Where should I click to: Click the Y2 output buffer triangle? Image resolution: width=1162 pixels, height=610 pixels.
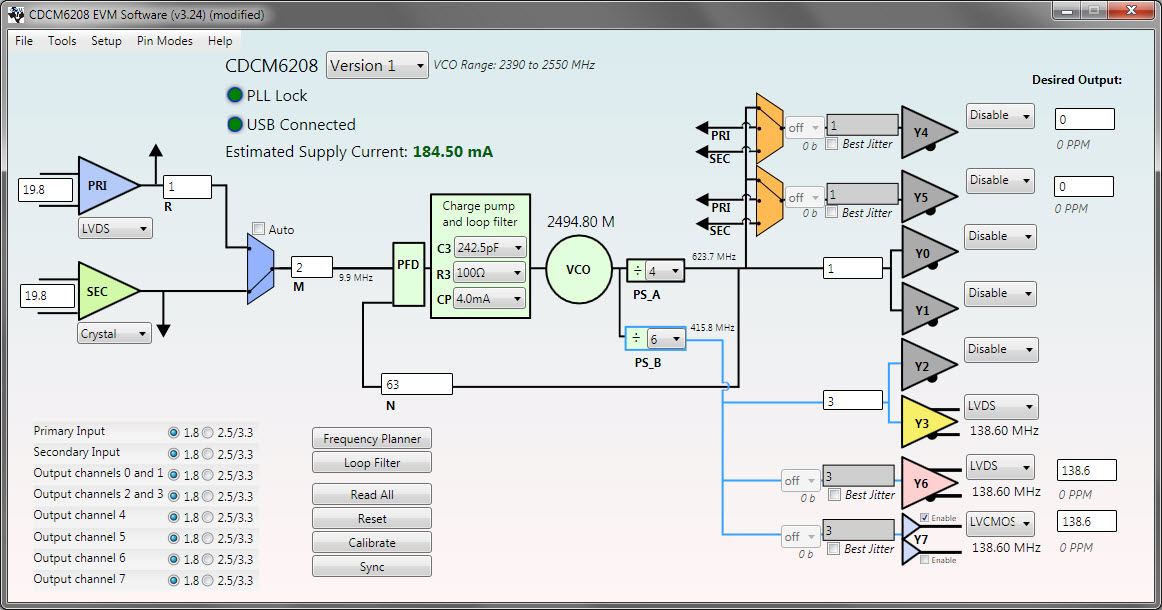(927, 365)
